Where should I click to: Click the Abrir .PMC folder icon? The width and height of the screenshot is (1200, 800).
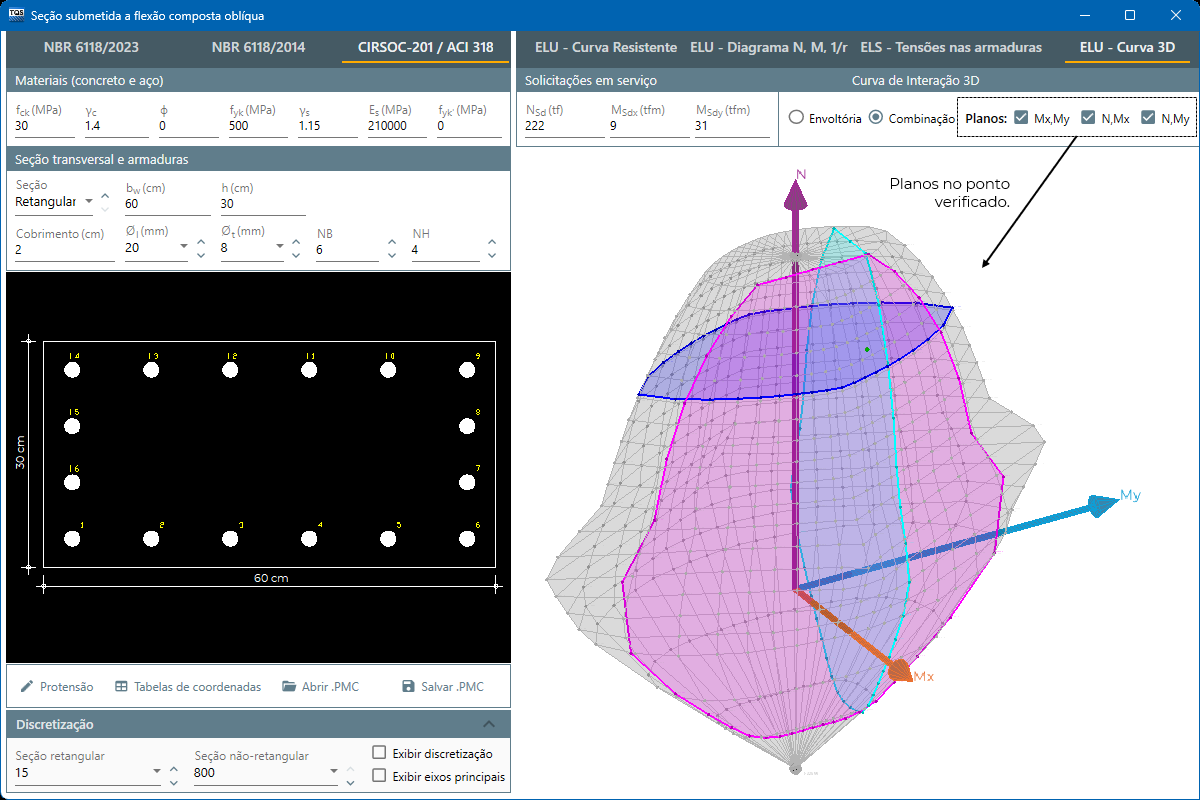[289, 687]
